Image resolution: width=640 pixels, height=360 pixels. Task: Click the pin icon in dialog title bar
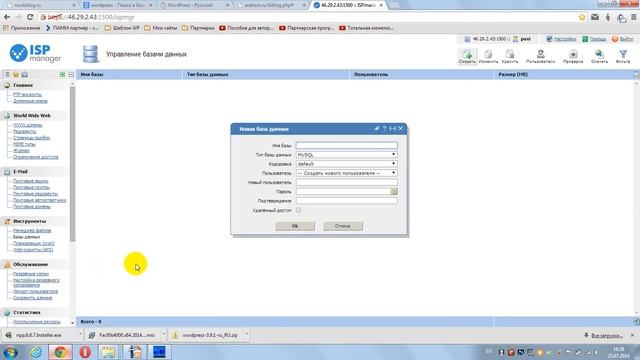coord(376,129)
